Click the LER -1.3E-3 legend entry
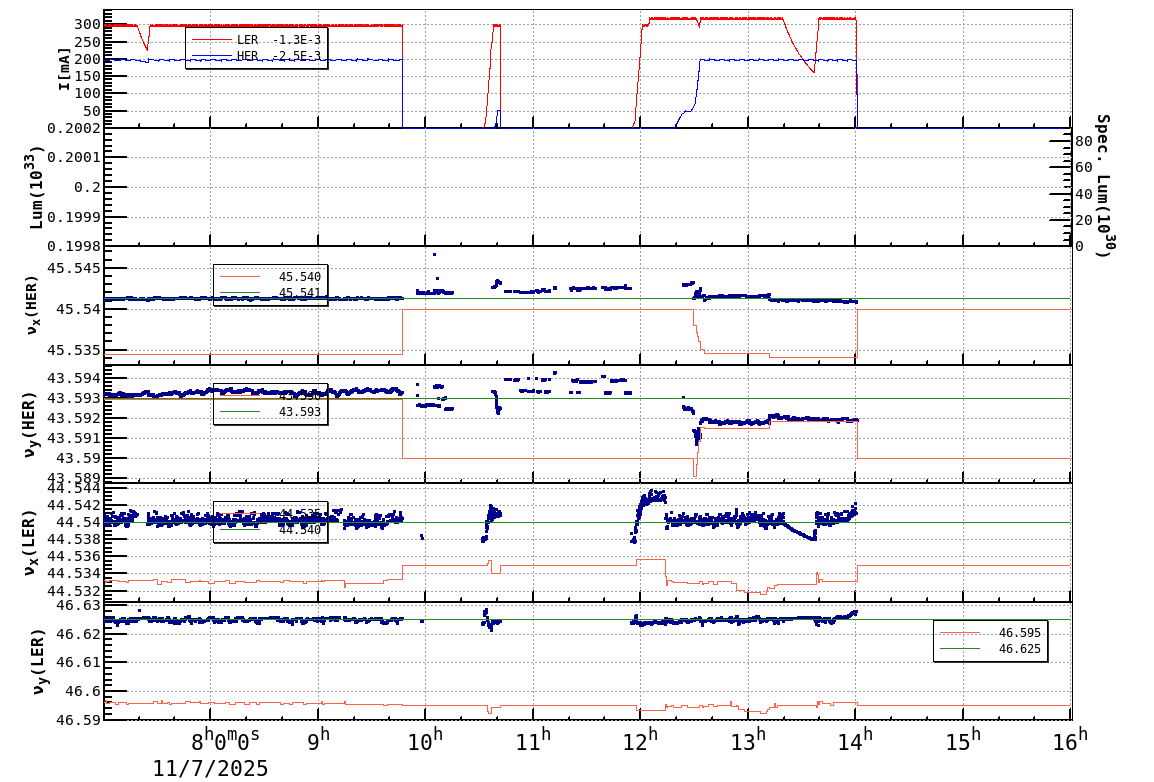The image size is (1154, 782). tap(256, 40)
